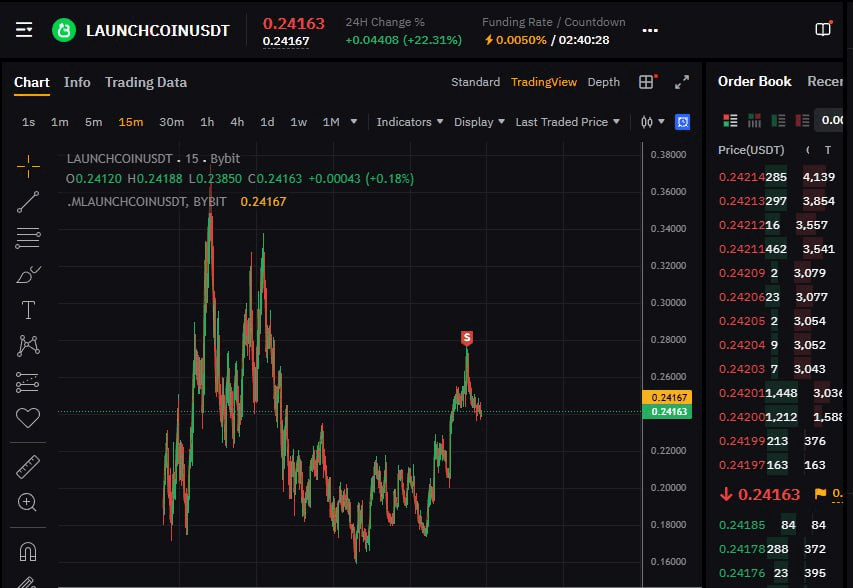Click the green LAUNCHCOIN coin logo
The image size is (853, 588).
pos(64,30)
